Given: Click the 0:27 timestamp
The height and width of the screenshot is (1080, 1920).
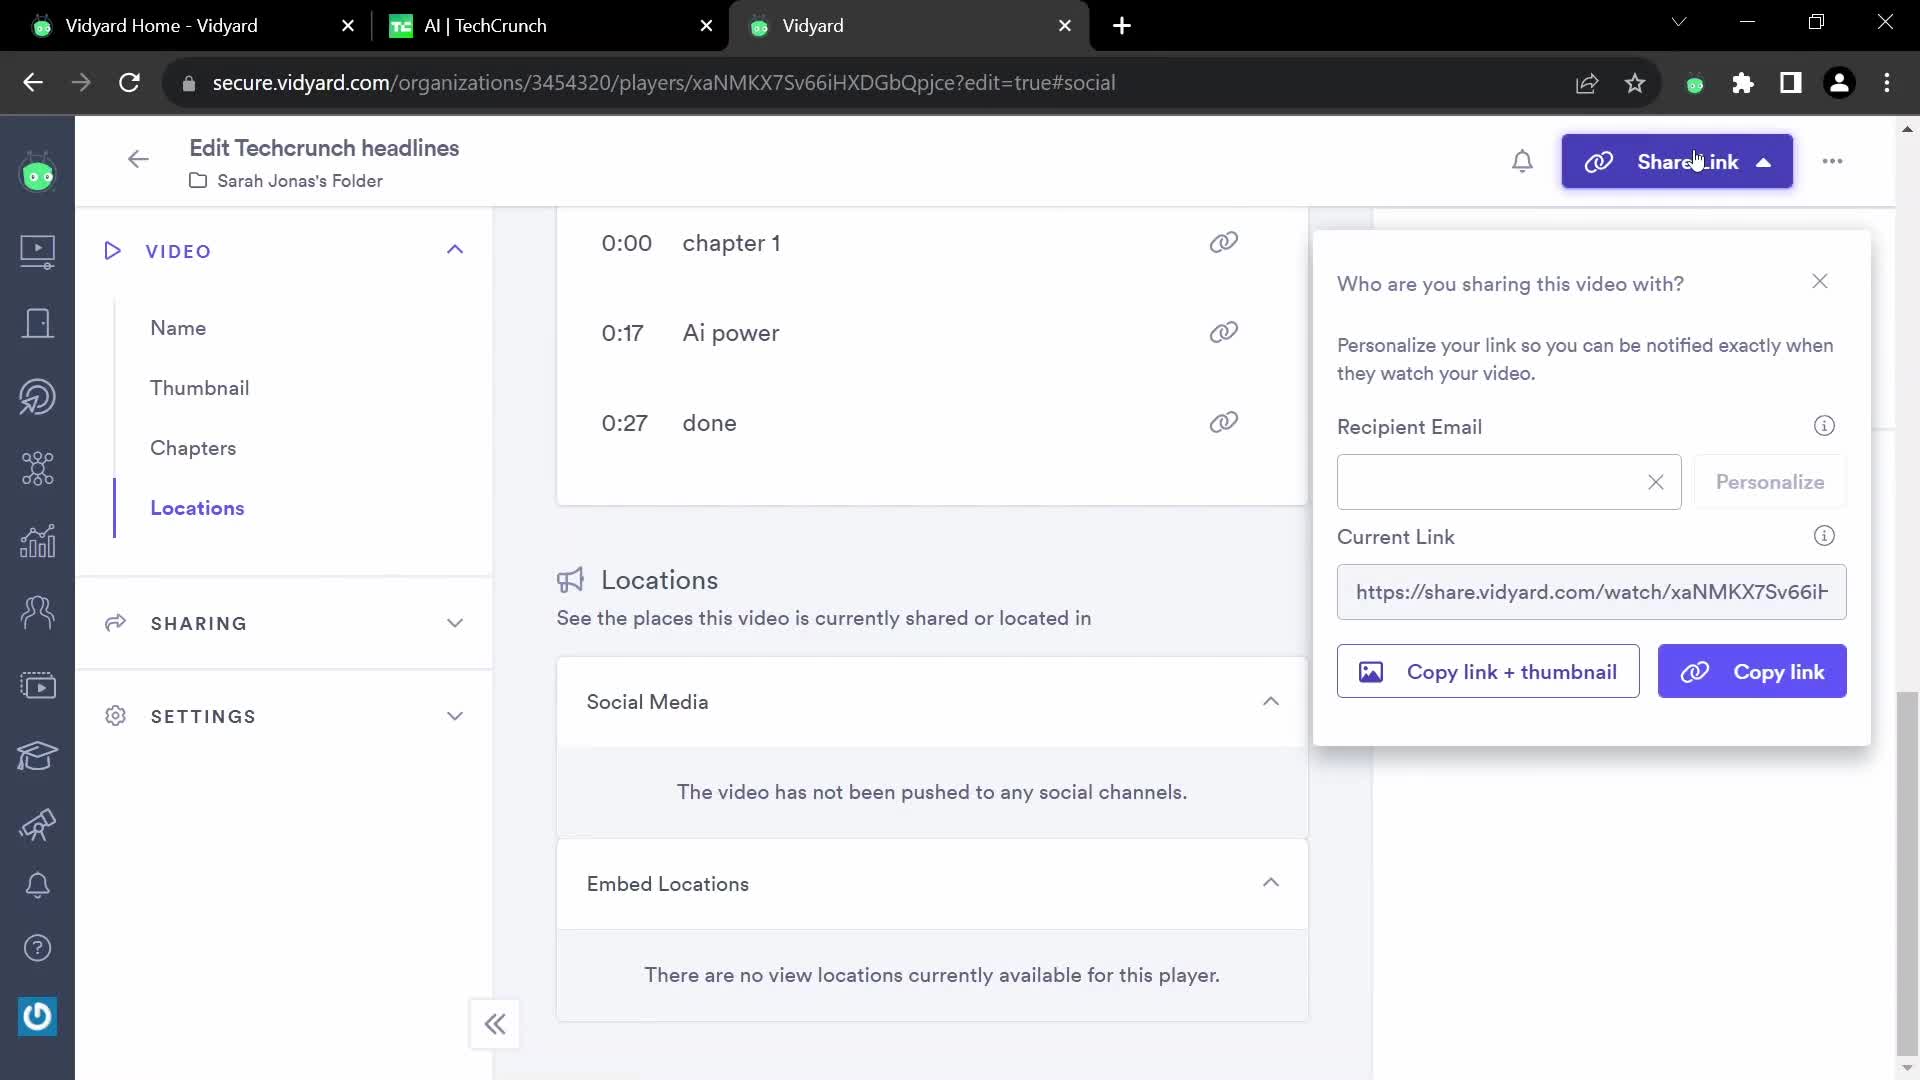Looking at the screenshot, I should pos(624,423).
